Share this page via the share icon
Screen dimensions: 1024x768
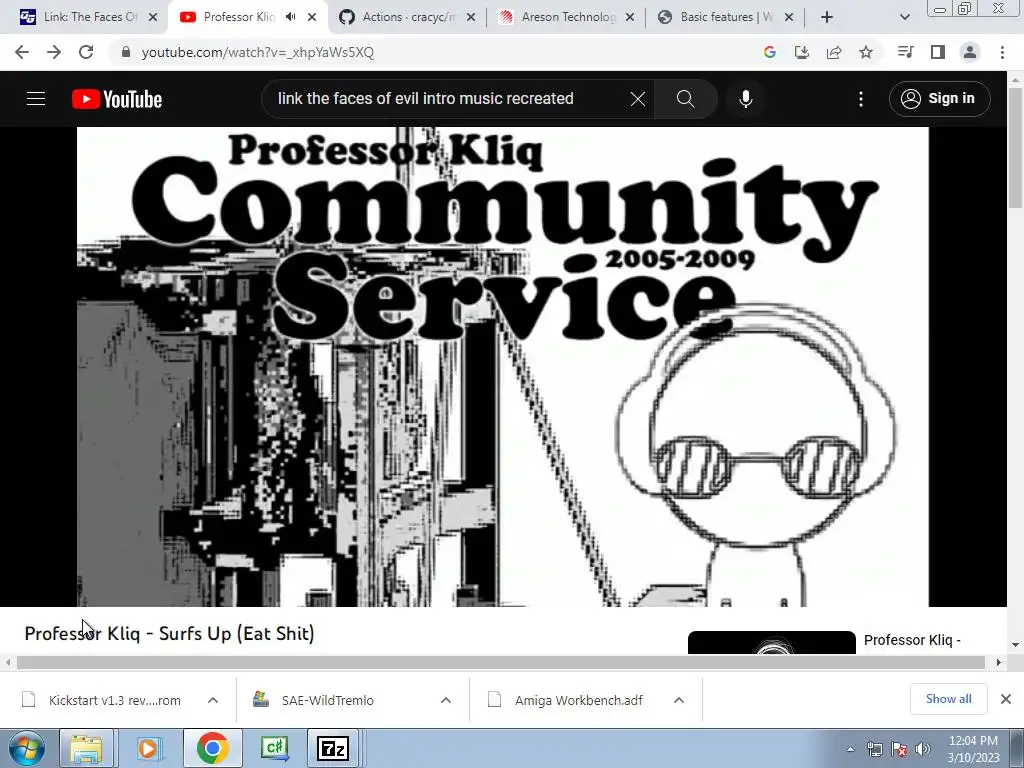(x=834, y=52)
